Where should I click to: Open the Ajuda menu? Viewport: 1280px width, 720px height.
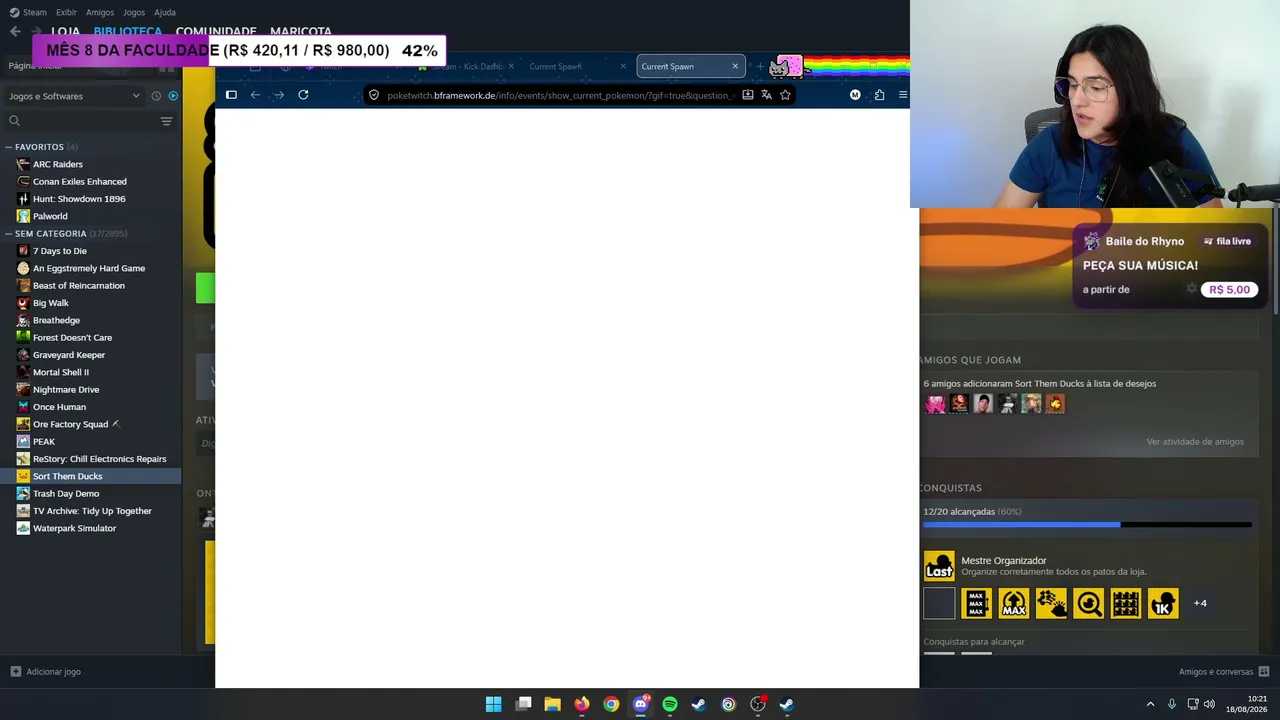(x=165, y=12)
